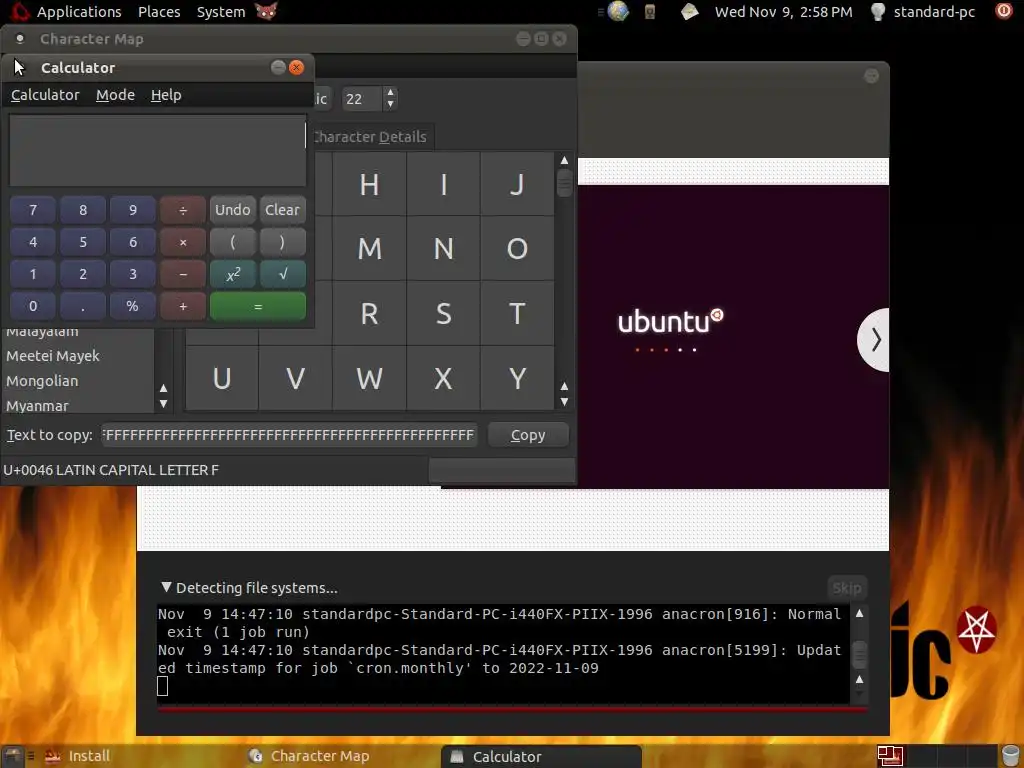Click the multiplication operator key
Screen dimensions: 1024x768
click(183, 242)
